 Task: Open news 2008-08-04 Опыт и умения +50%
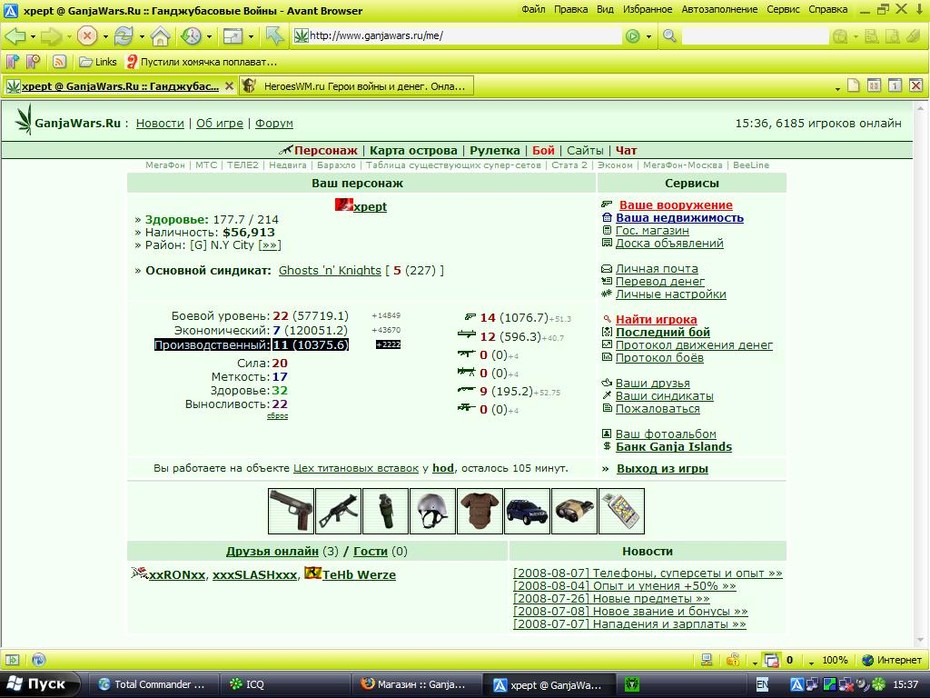(625, 586)
